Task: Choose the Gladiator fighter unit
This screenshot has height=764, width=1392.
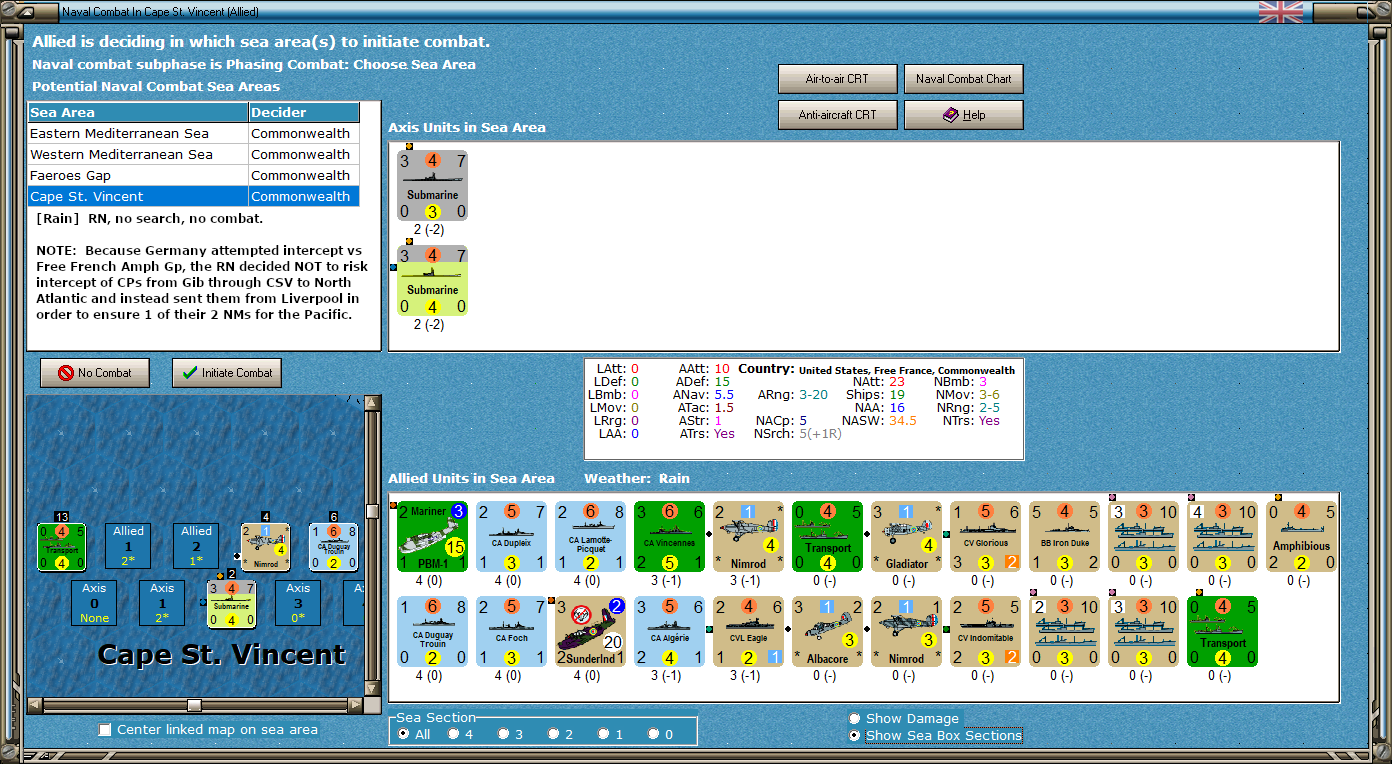Action: pos(907,537)
